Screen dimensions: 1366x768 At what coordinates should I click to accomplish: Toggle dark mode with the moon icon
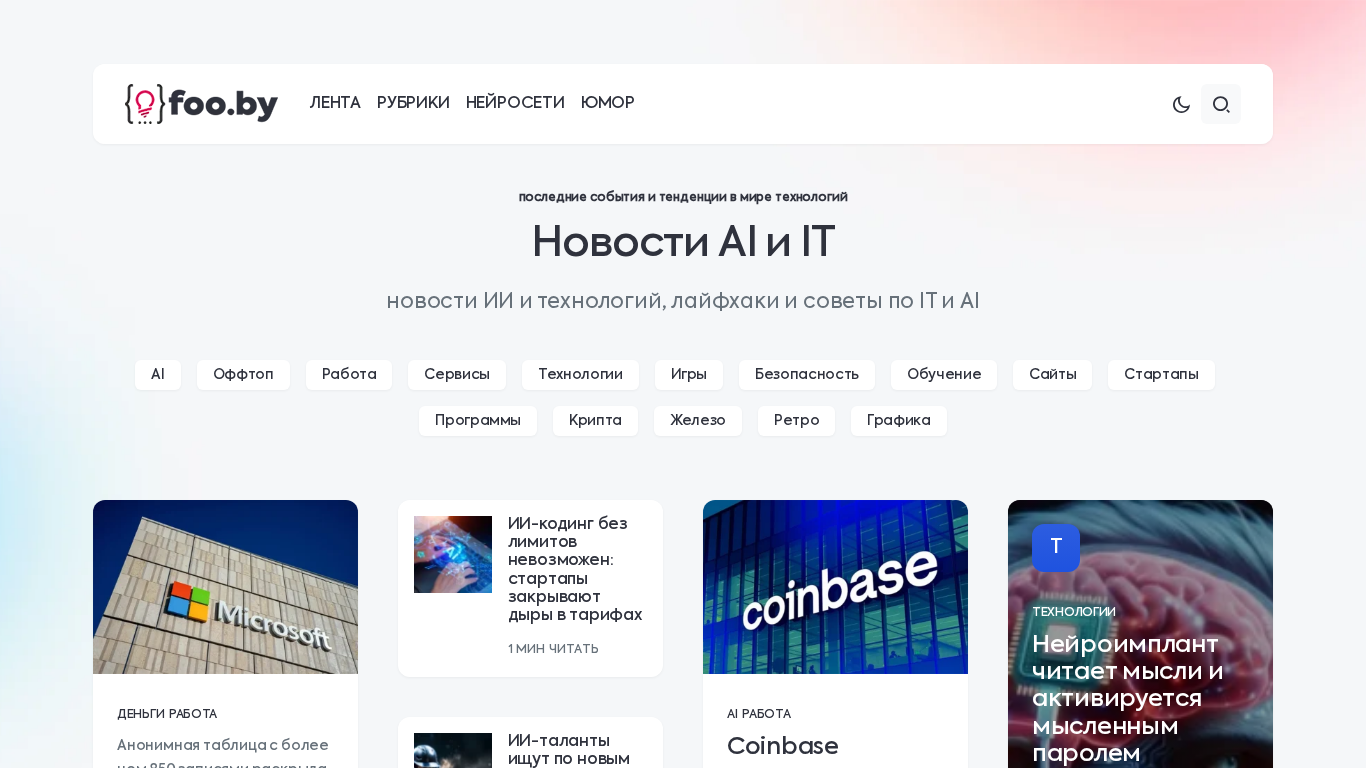point(1181,104)
